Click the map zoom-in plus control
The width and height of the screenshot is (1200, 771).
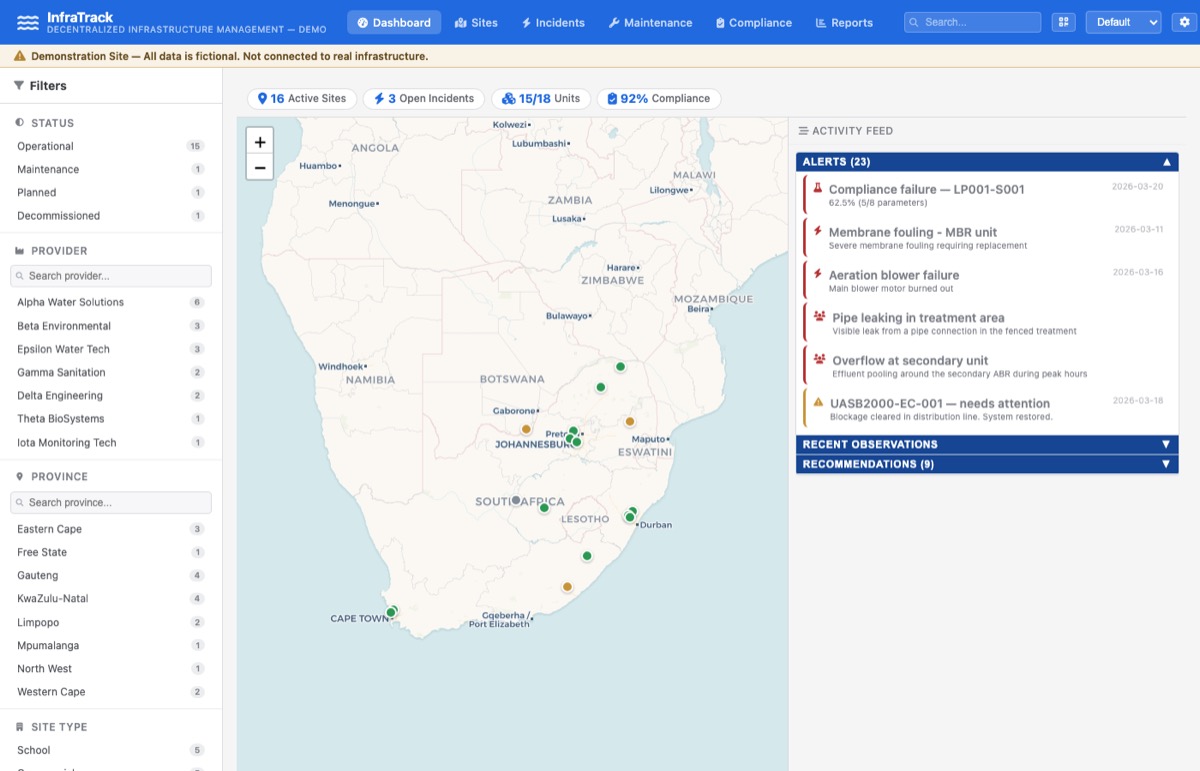pos(260,140)
